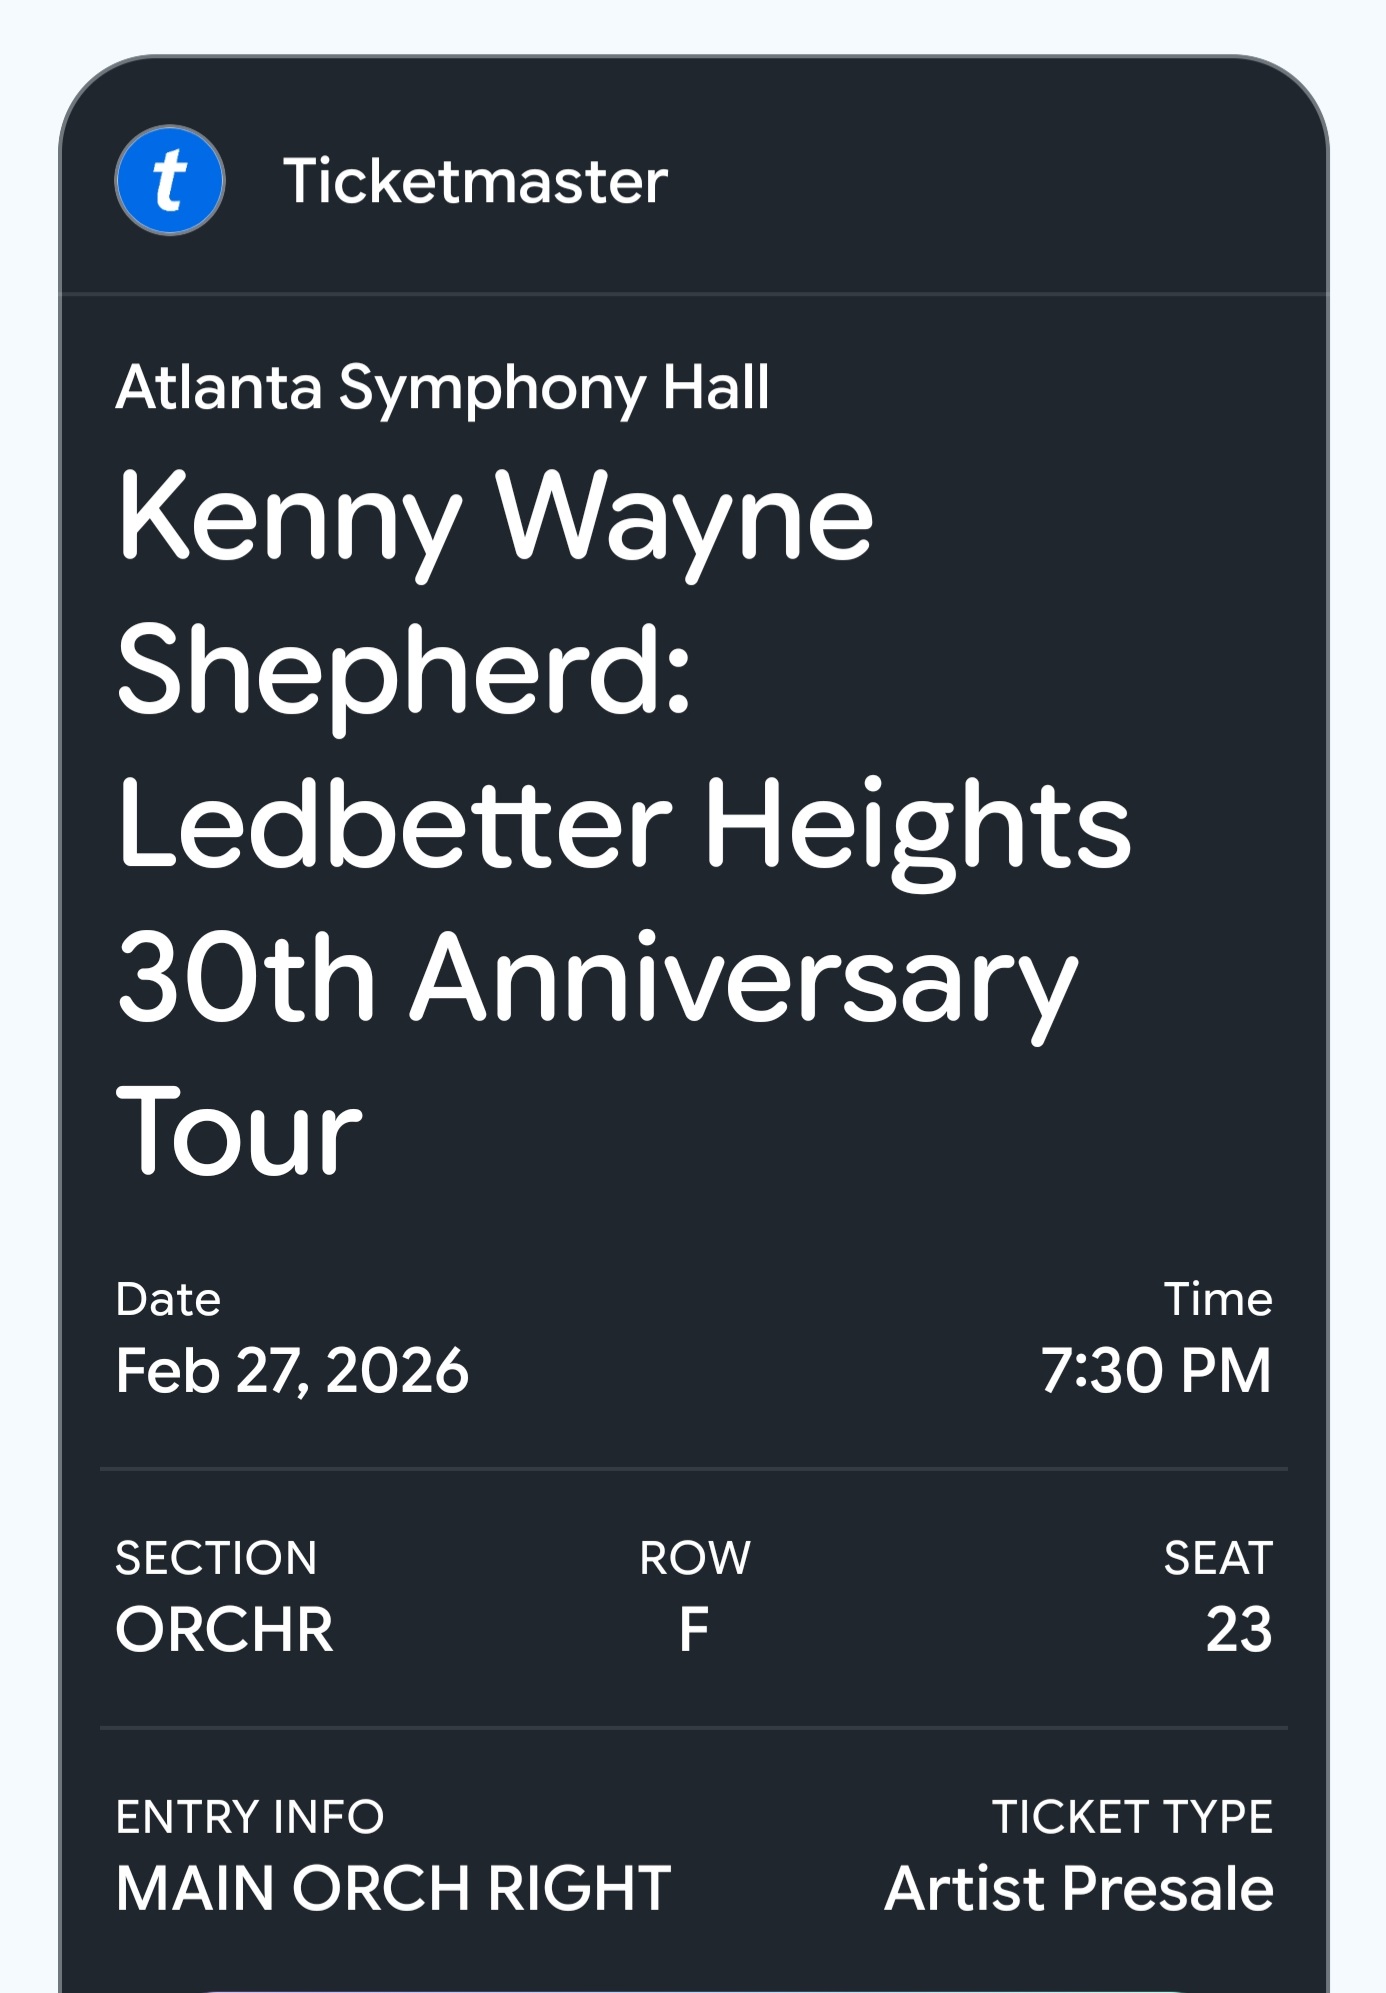Click the SECTION label

click(x=216, y=1557)
